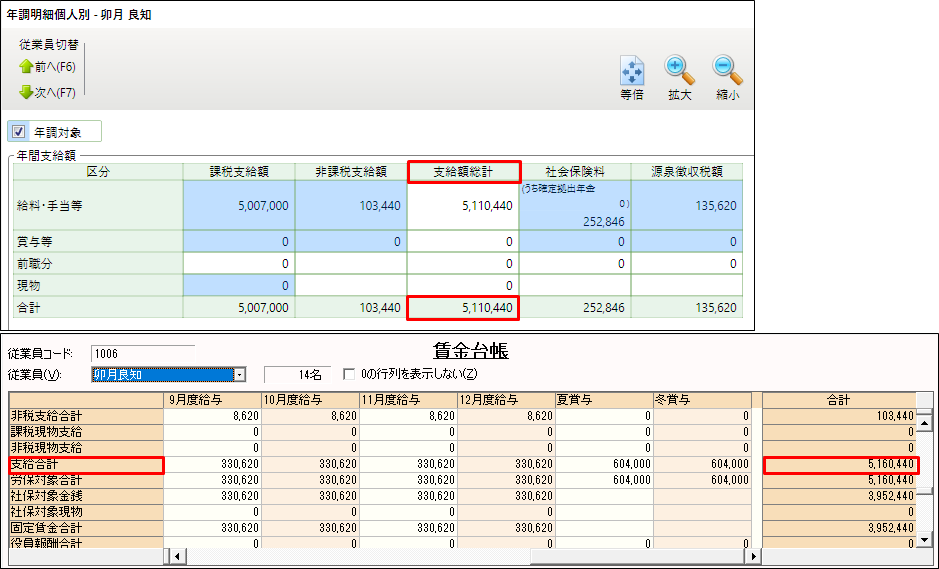This screenshot has height=569, width=939.
Task: Click the 課税支給額 cell for 給料・手当等
Action: [238, 206]
